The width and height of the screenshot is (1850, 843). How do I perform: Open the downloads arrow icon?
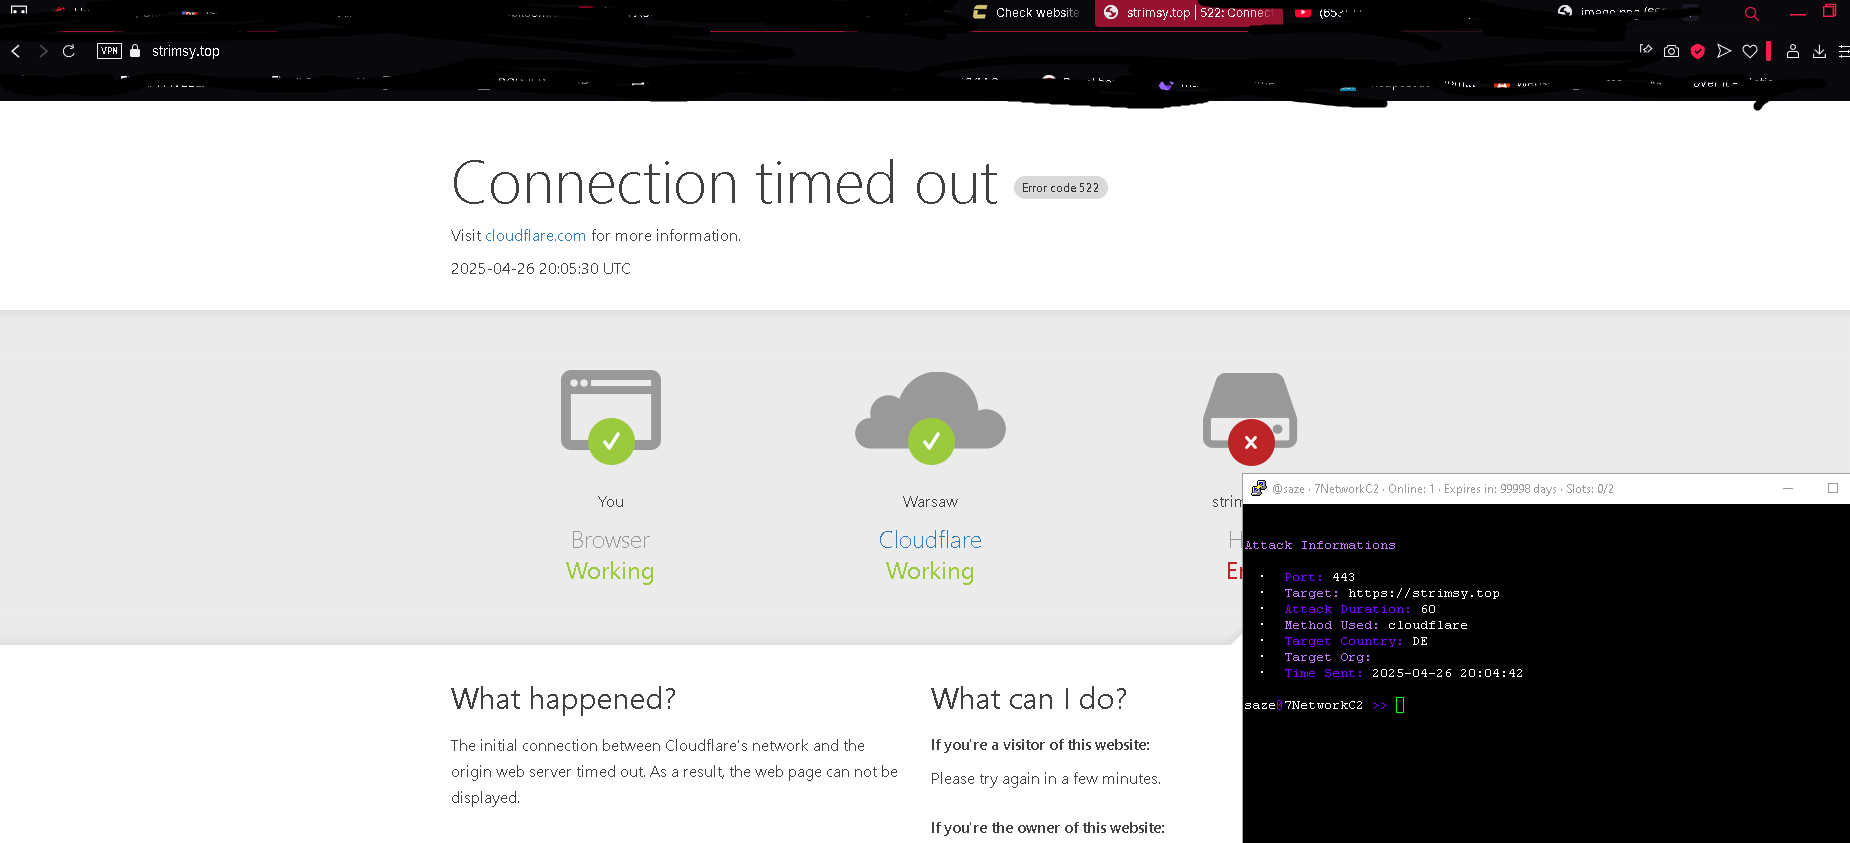pyautogui.click(x=1819, y=51)
